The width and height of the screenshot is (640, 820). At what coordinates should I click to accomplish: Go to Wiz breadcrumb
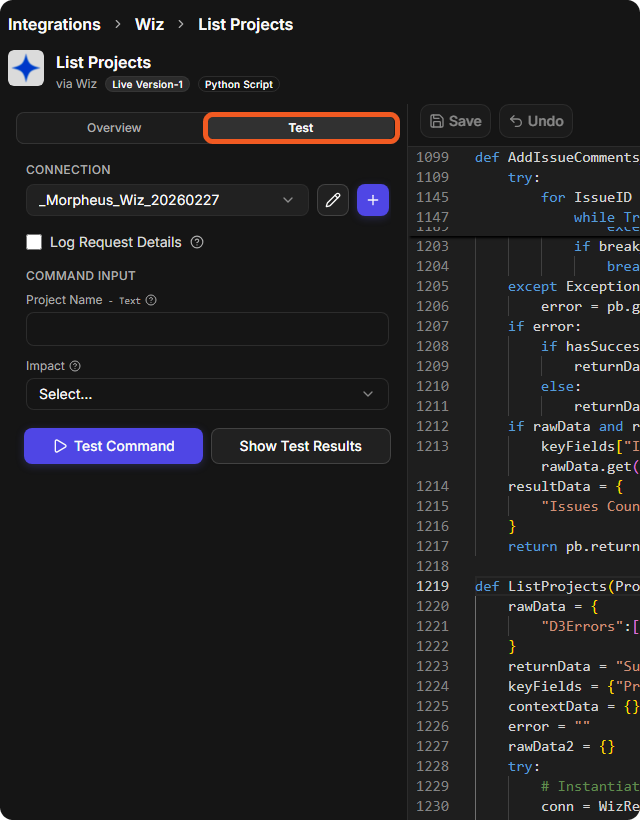[x=150, y=25]
